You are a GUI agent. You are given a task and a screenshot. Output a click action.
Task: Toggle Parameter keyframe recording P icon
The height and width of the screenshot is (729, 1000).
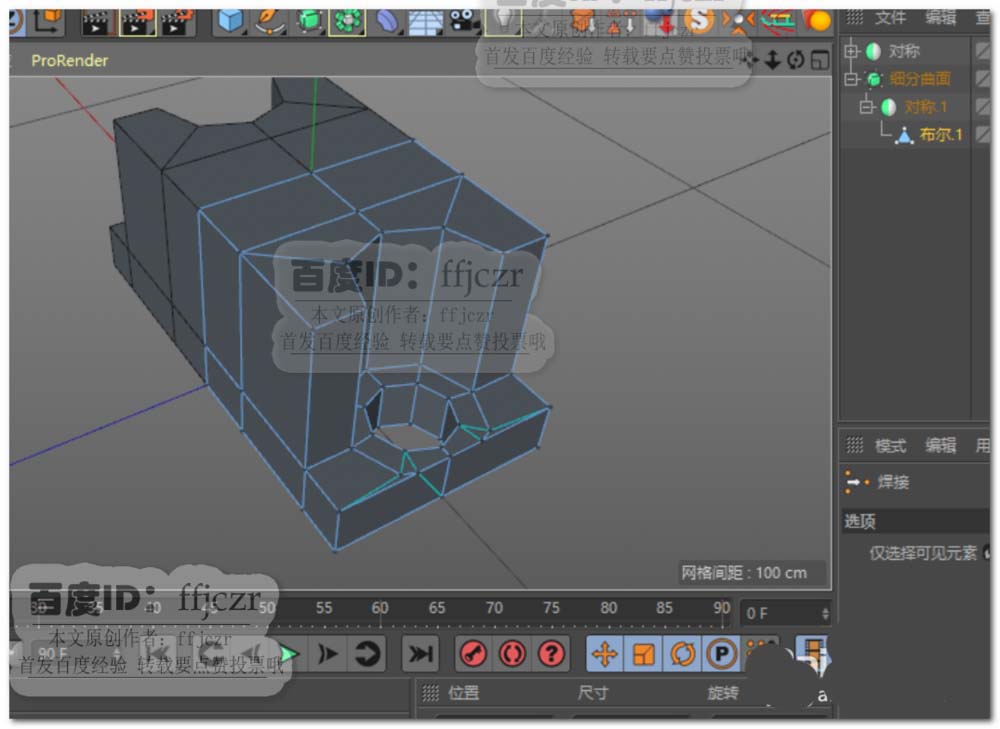[x=721, y=654]
